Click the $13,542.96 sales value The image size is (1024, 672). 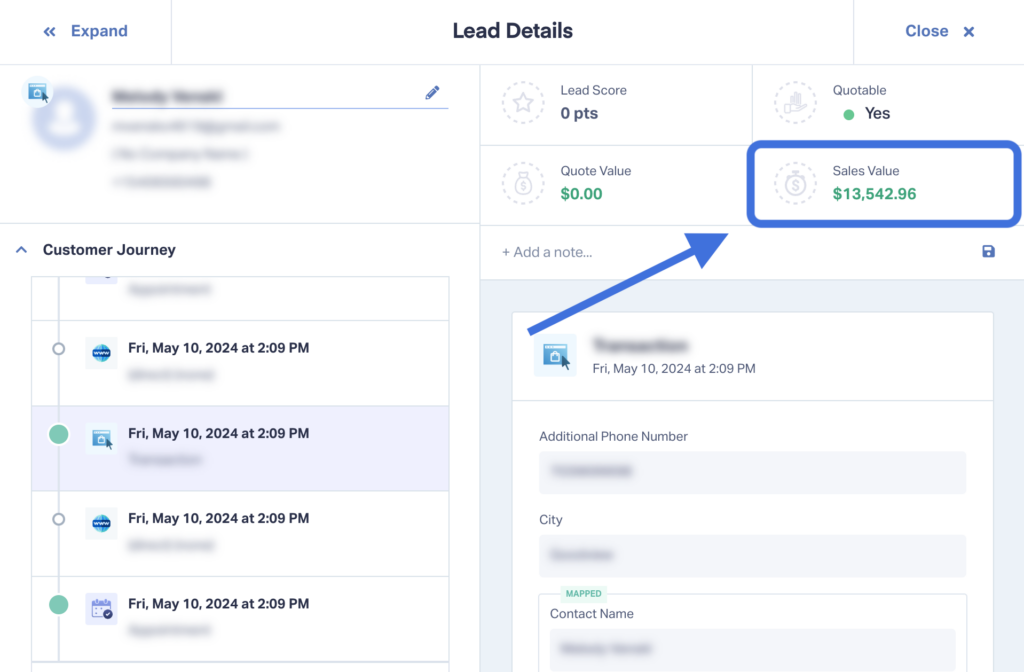point(874,194)
